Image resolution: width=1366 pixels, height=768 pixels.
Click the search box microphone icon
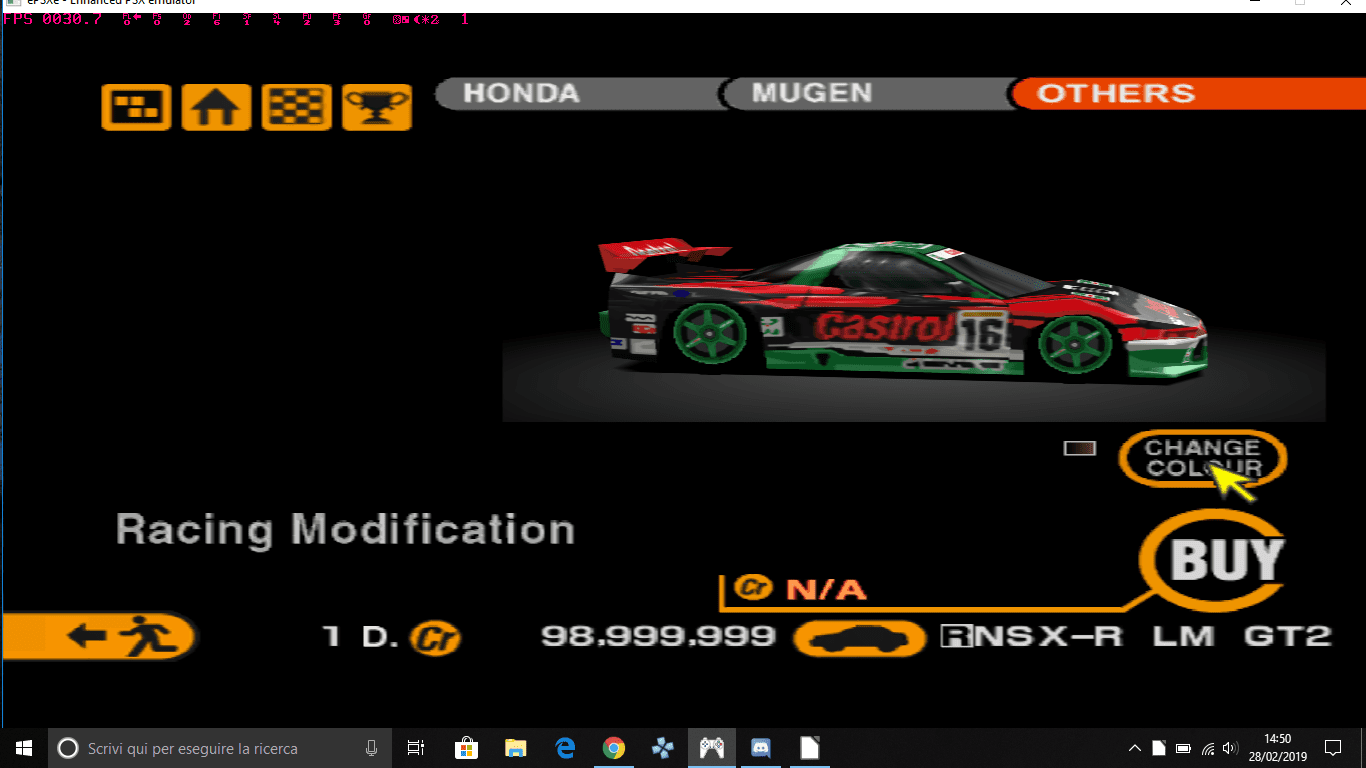coord(372,748)
